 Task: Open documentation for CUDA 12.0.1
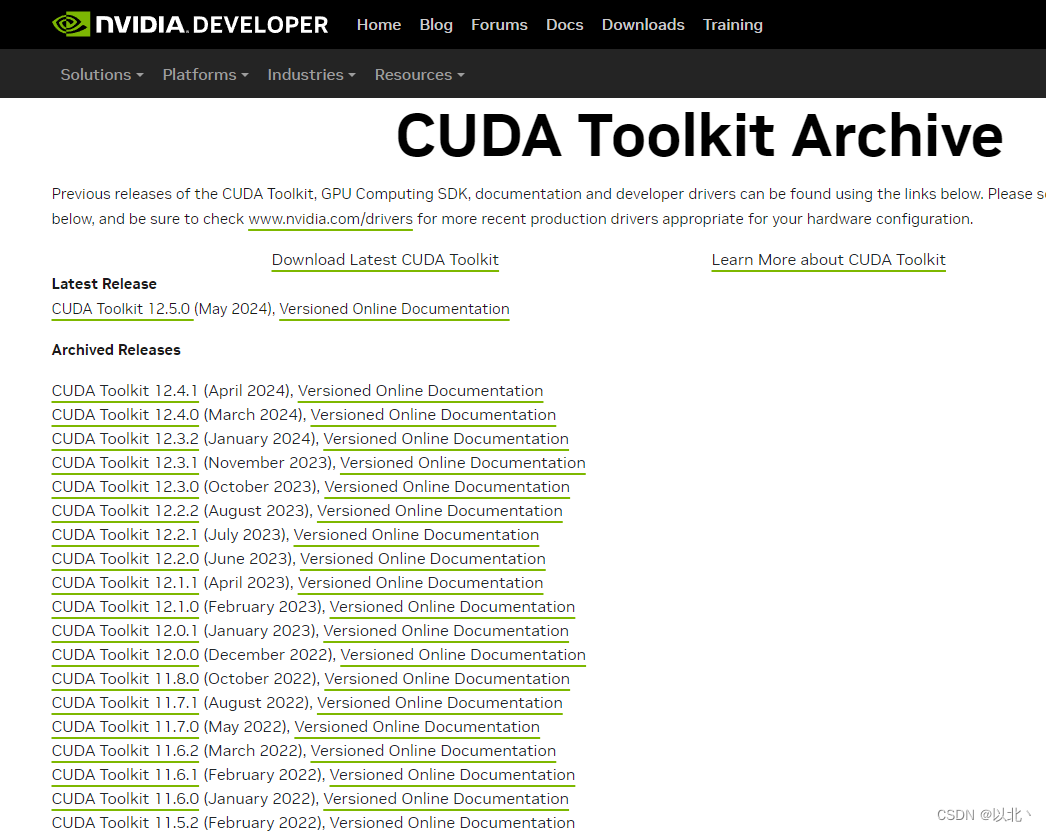[446, 631]
